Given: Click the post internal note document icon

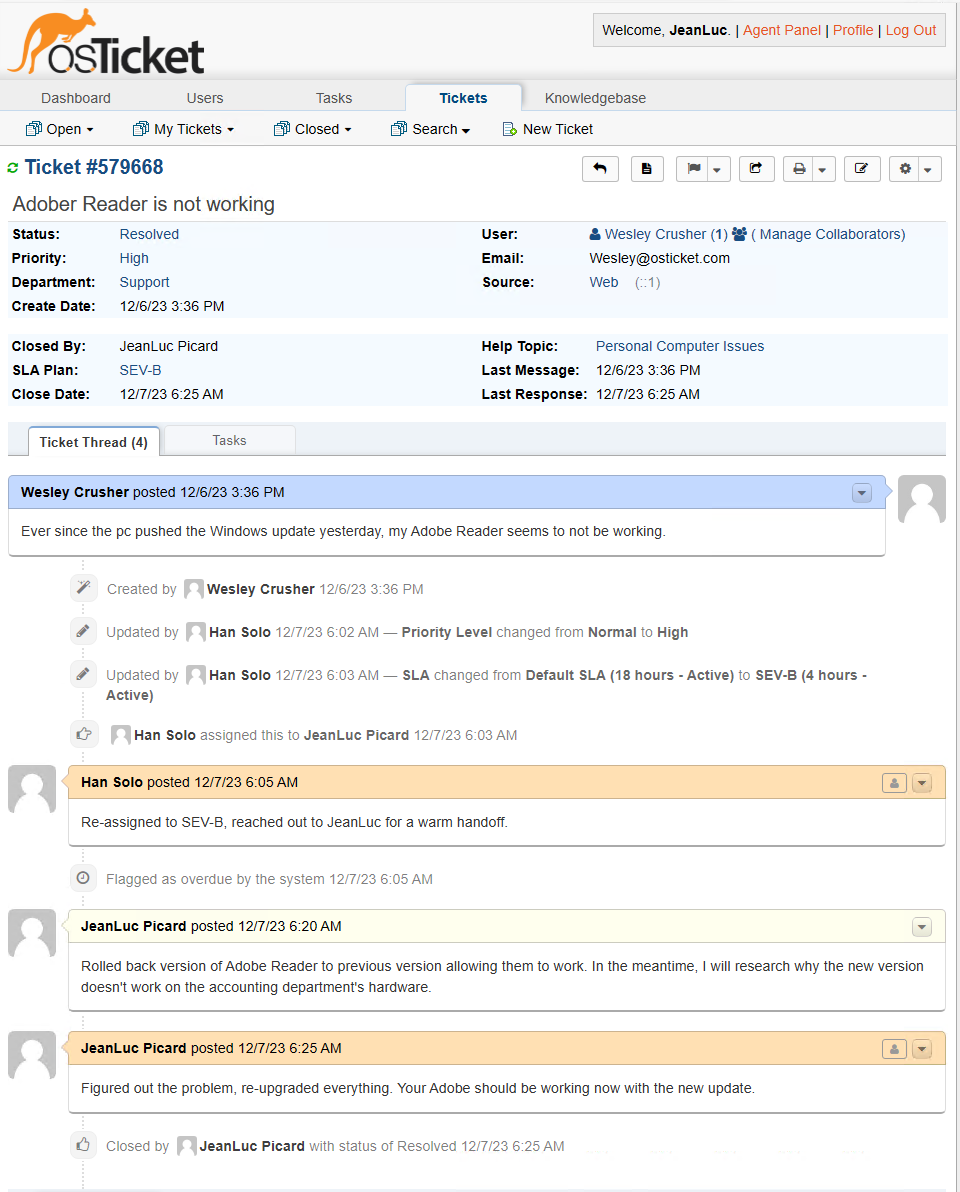Looking at the screenshot, I should click(x=647, y=169).
